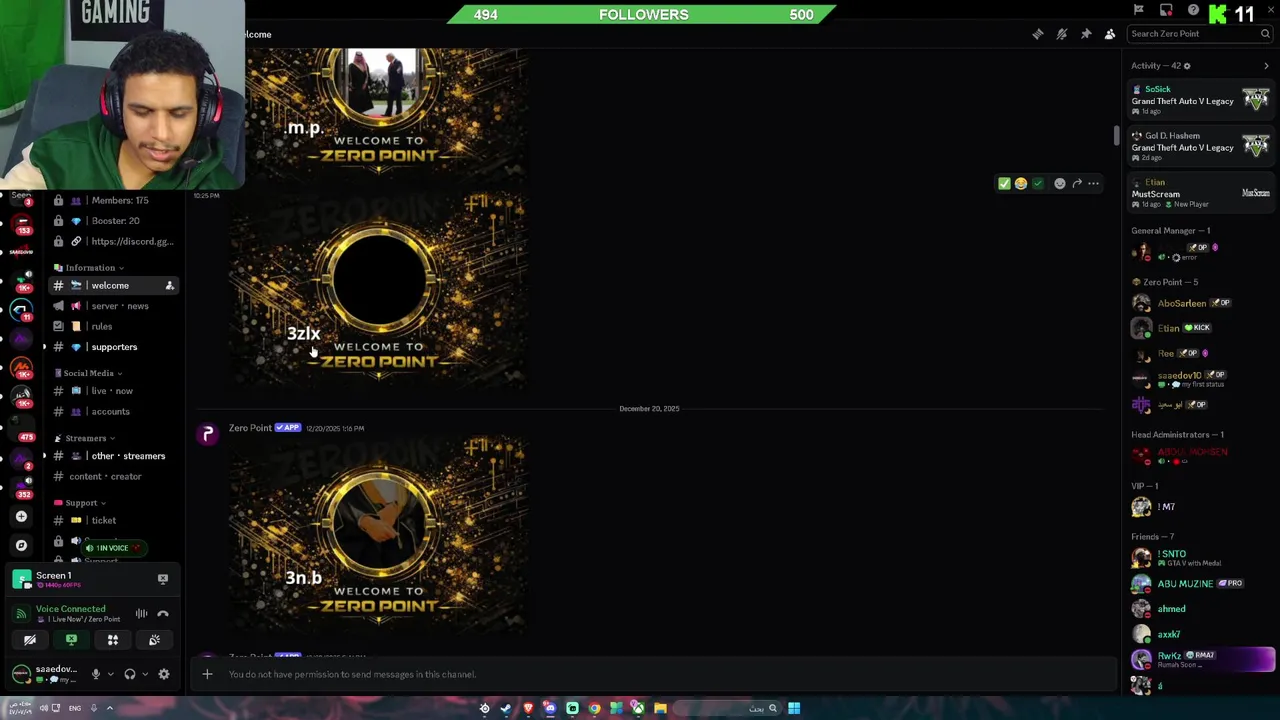Open SoSick Grand Theft Auto activity card
This screenshot has height=720, width=1280.
pos(1200,99)
